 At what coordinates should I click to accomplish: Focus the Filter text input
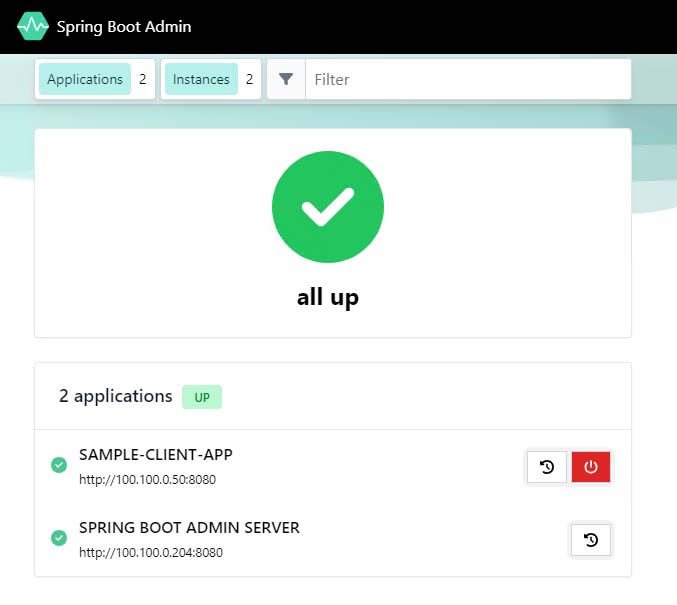tap(468, 79)
